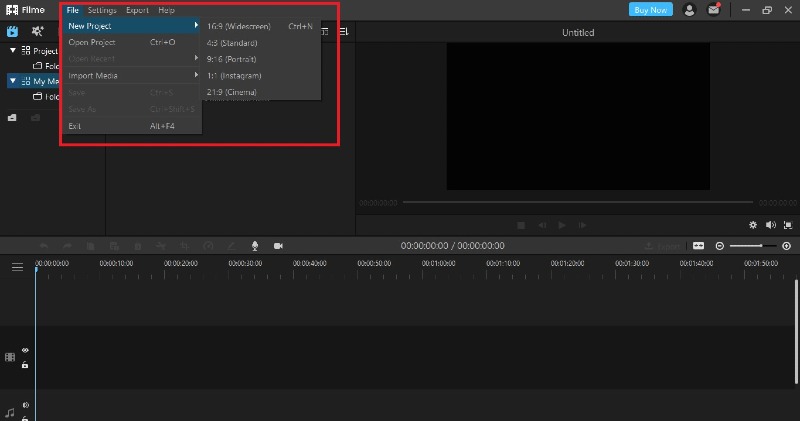This screenshot has height=421, width=800.
Task: Click the 00:01:00:00 timeline ruler mark
Action: point(438,263)
